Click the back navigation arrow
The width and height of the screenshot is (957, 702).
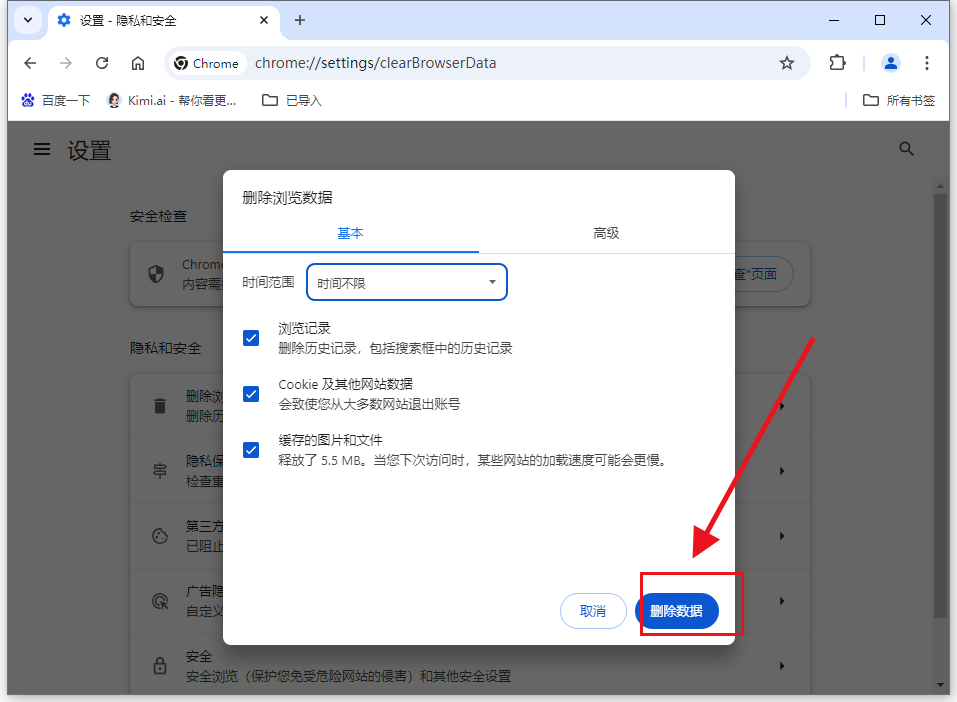click(x=30, y=63)
